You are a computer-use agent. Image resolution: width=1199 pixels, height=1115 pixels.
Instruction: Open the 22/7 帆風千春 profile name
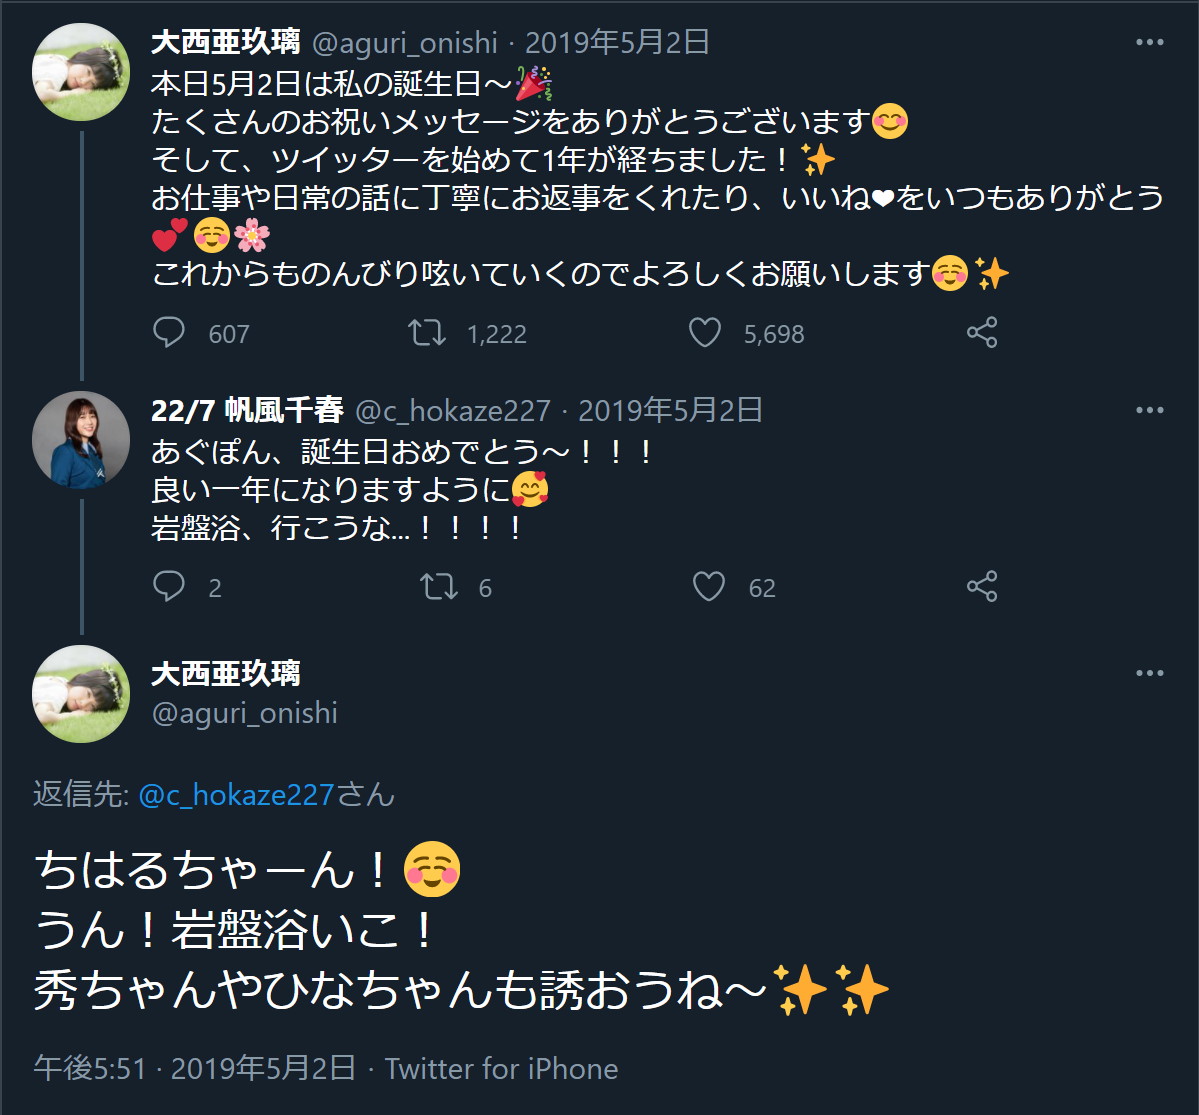click(247, 410)
